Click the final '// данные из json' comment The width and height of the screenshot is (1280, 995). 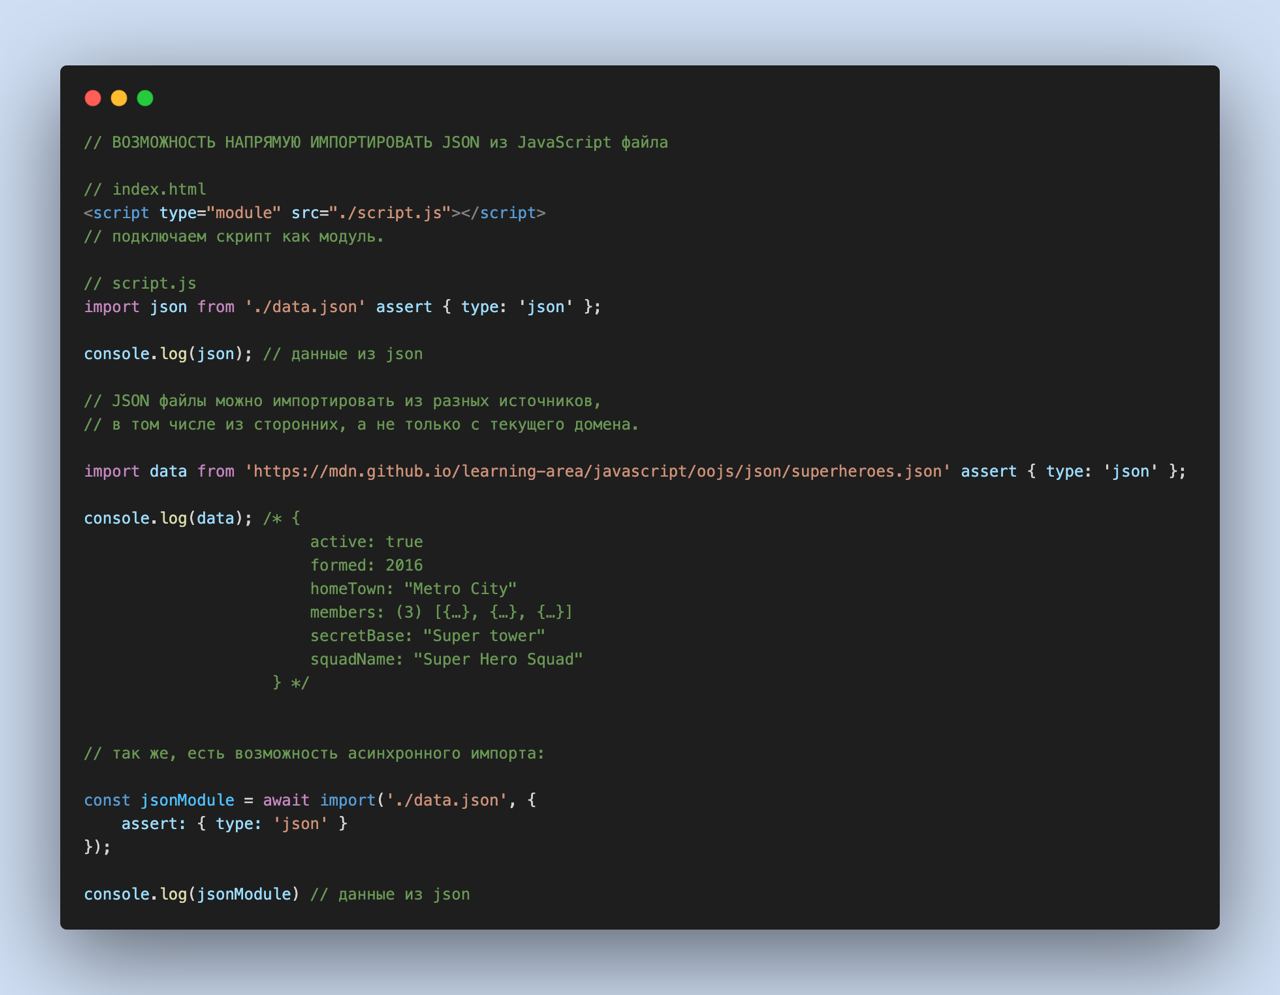(390, 894)
